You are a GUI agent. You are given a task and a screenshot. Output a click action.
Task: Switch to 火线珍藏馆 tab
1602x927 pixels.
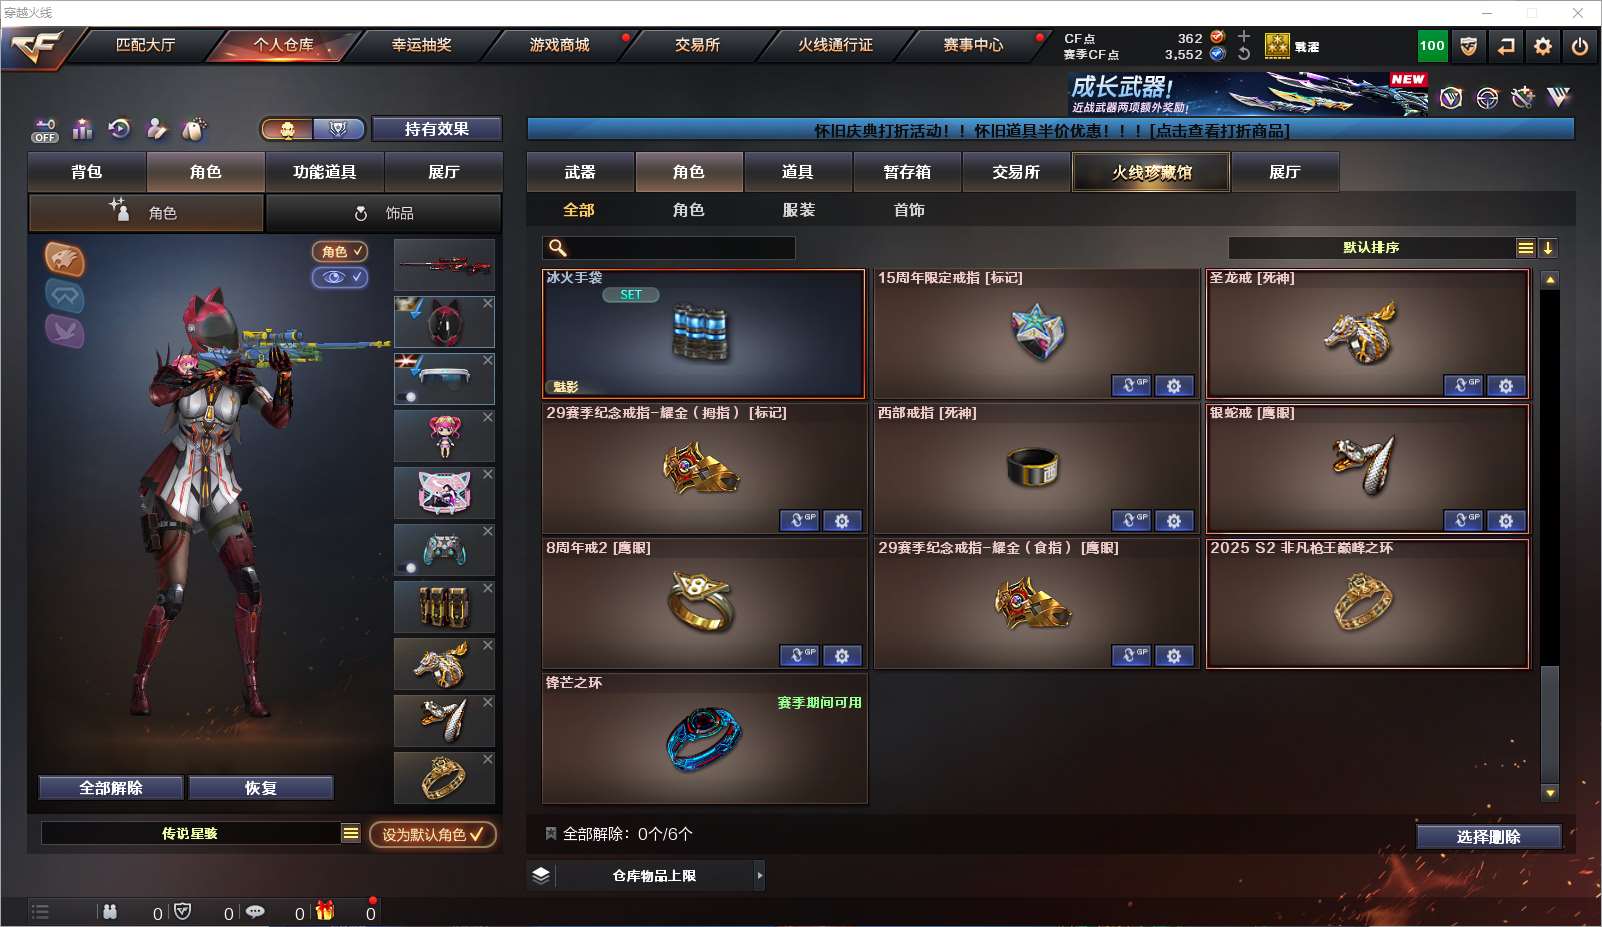click(x=1151, y=172)
